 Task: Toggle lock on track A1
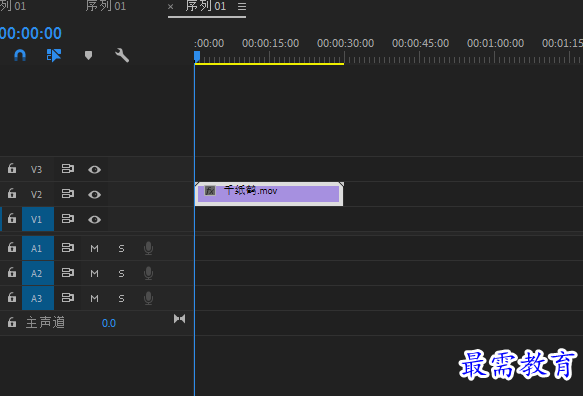pos(12,247)
